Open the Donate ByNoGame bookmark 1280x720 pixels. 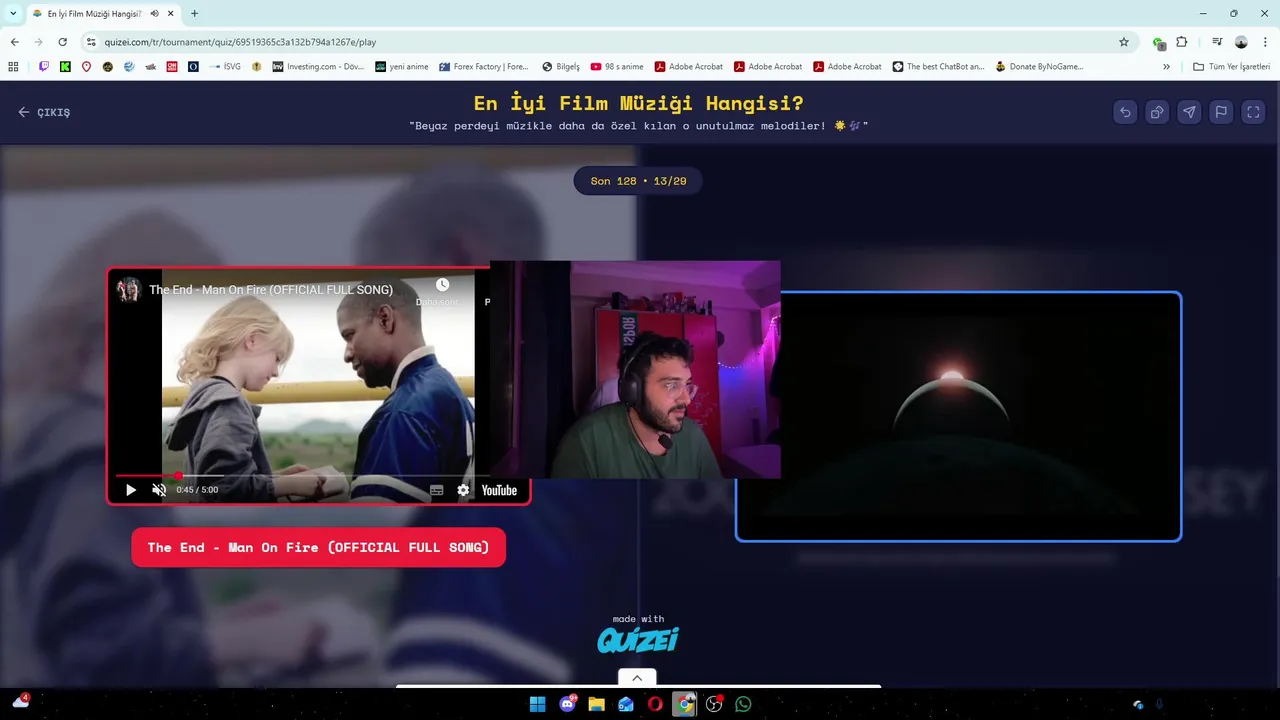tap(1039, 67)
